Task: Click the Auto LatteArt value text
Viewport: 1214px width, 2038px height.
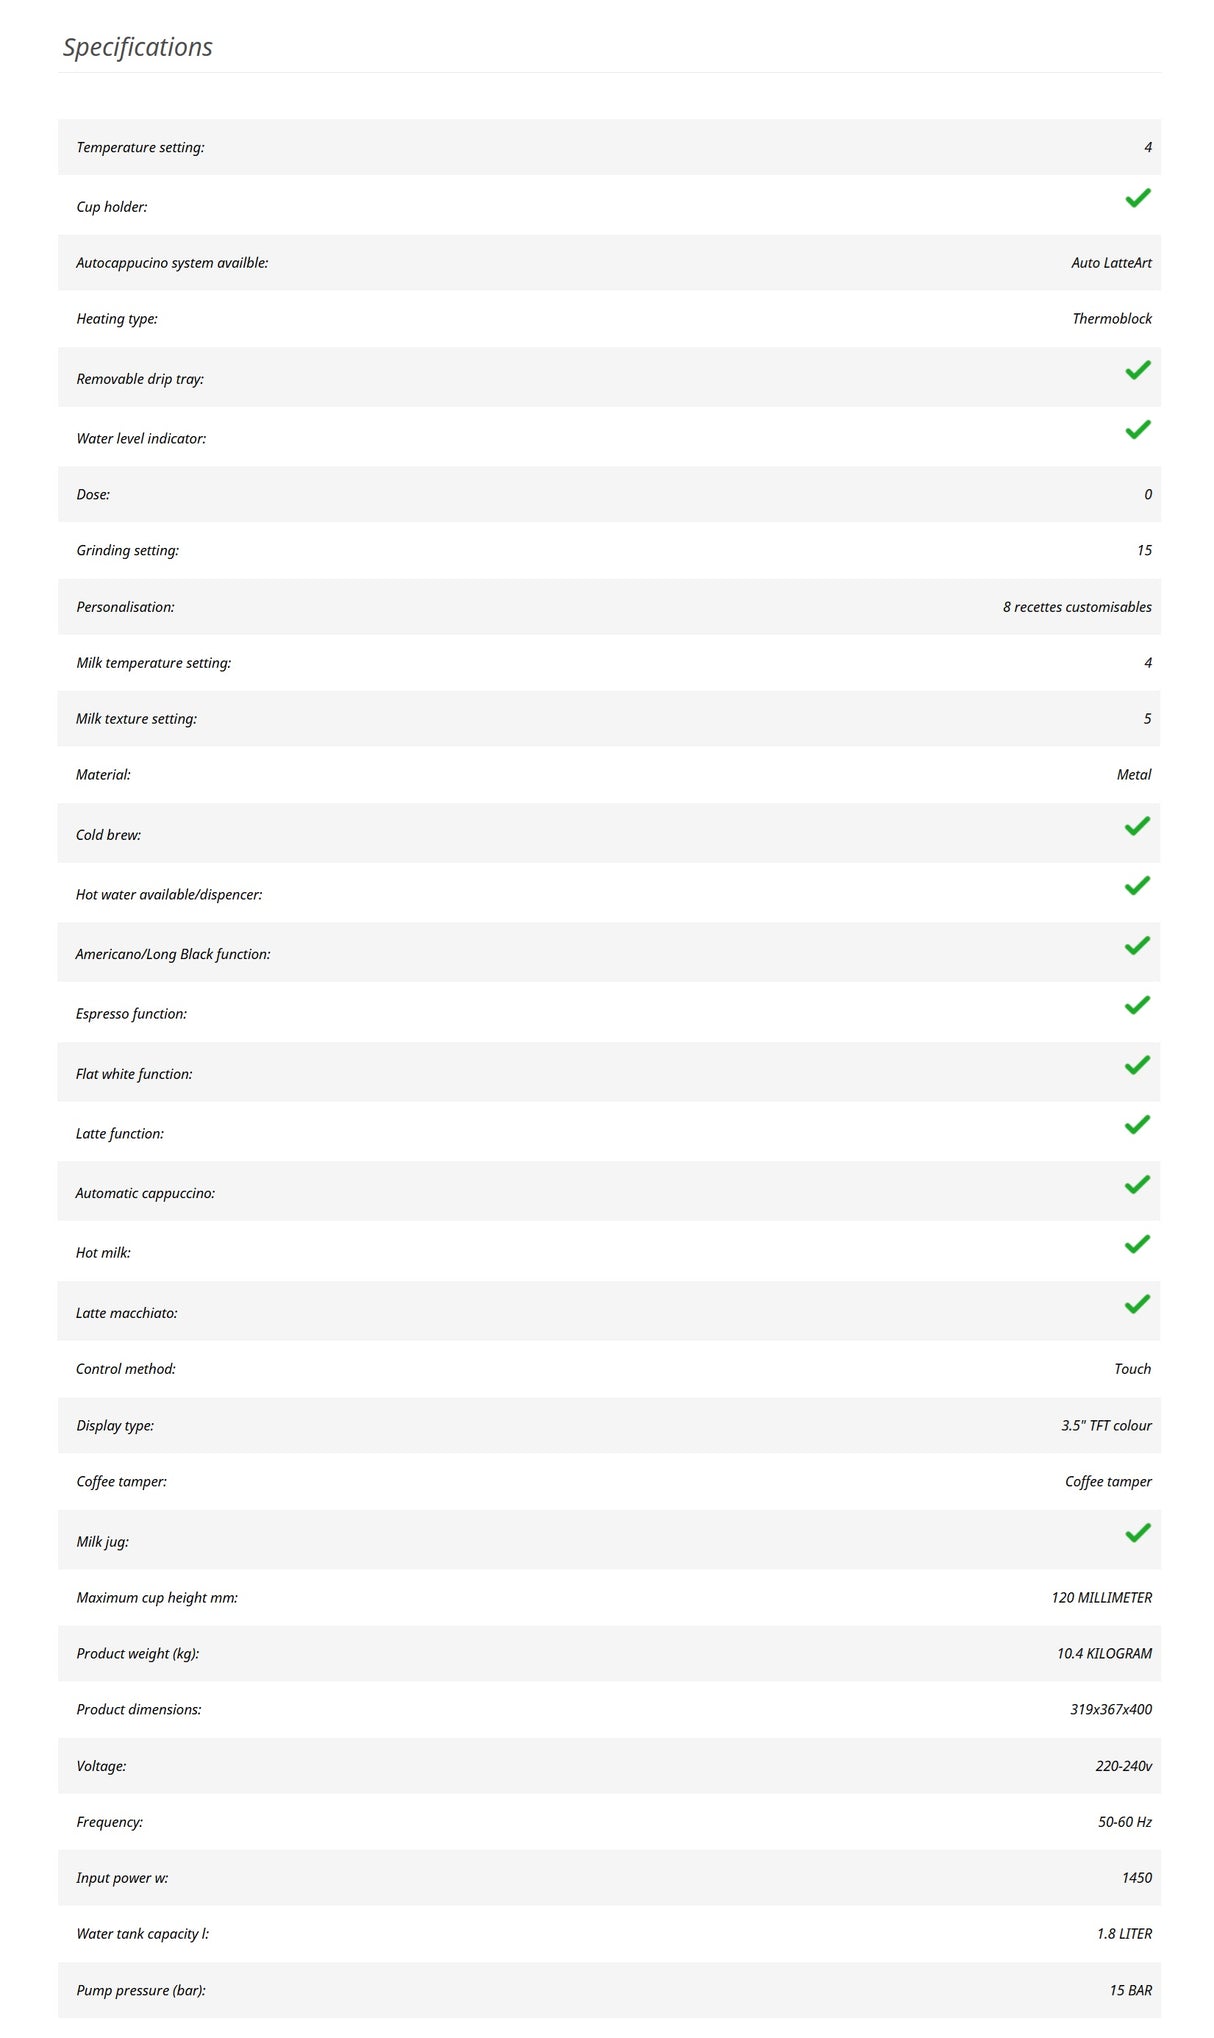Action: point(1111,263)
